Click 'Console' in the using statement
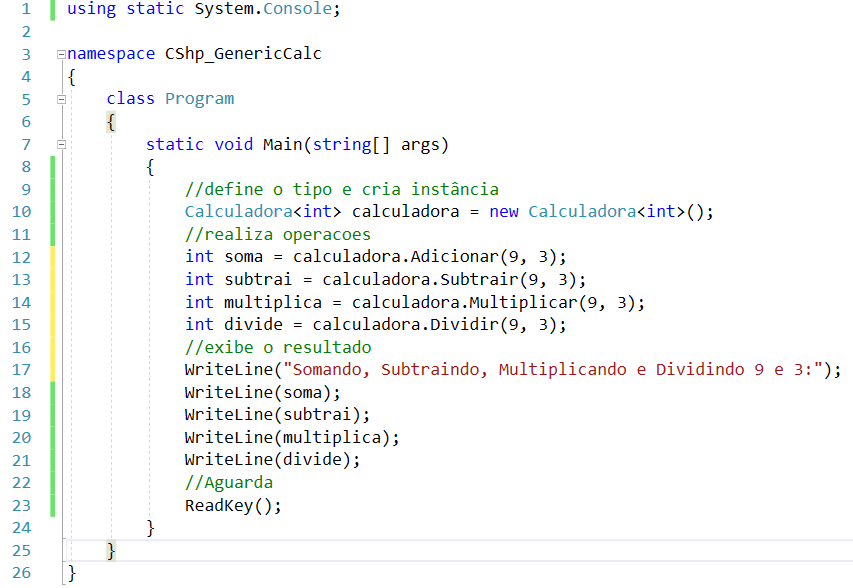 (x=298, y=9)
